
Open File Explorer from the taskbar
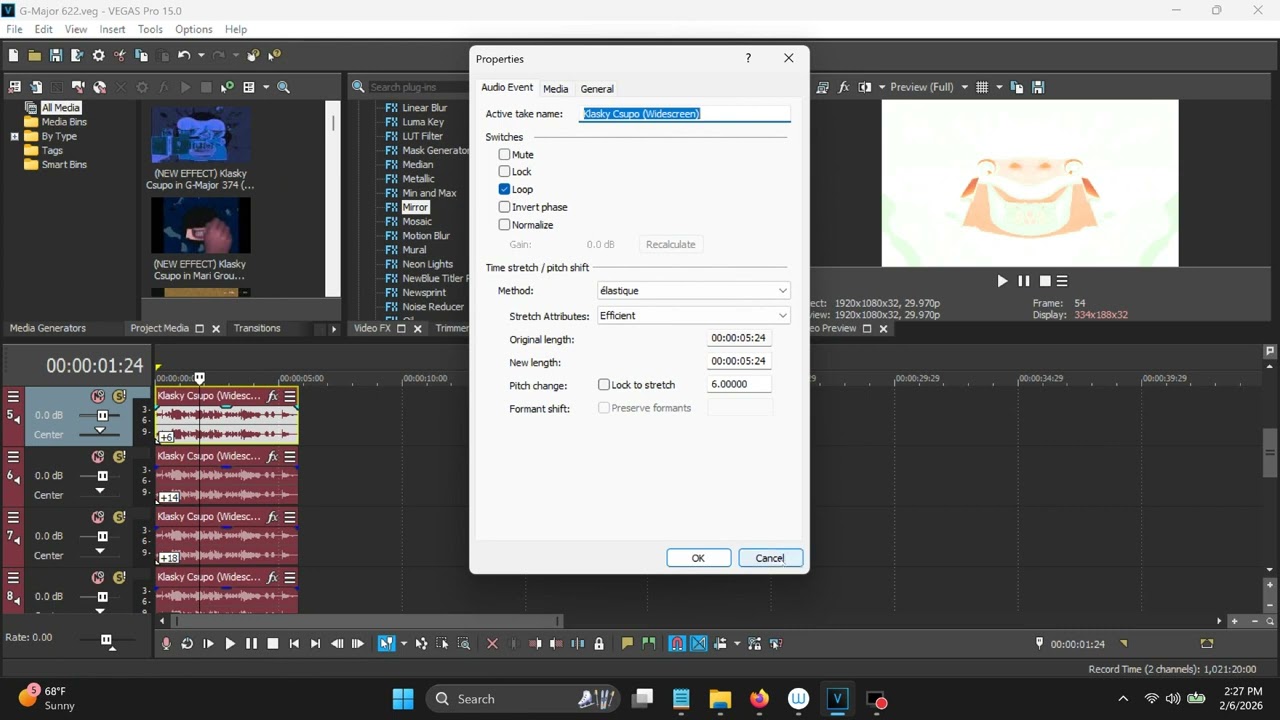[720, 699]
